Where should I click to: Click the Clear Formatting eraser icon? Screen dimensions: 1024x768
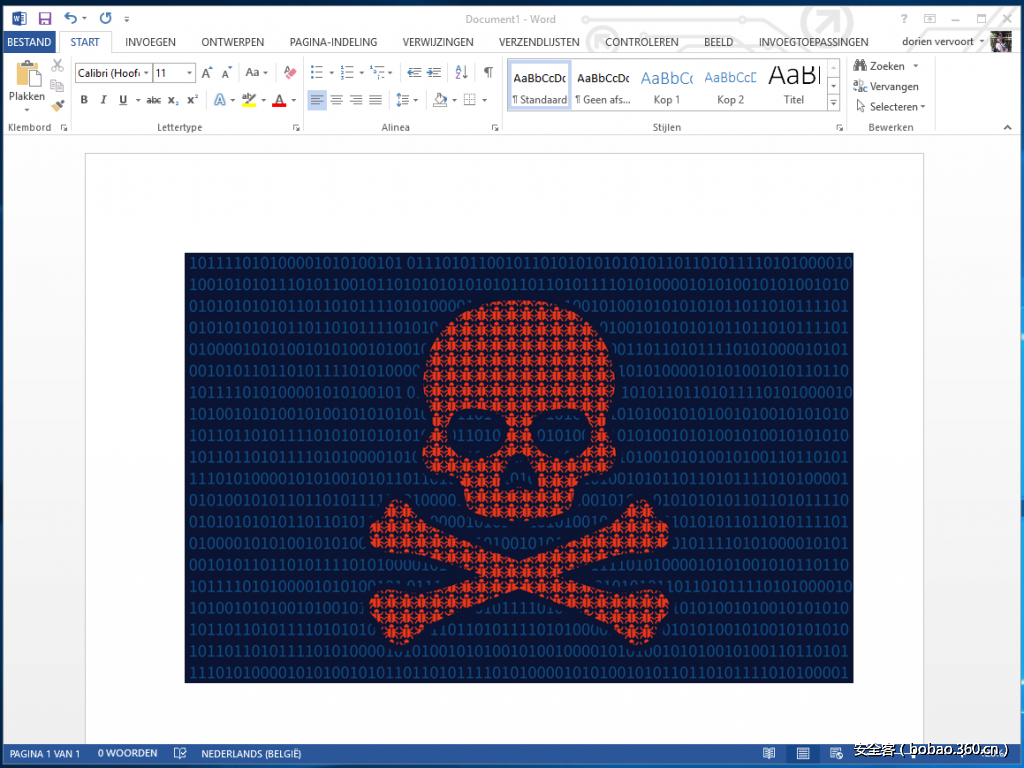pos(290,72)
